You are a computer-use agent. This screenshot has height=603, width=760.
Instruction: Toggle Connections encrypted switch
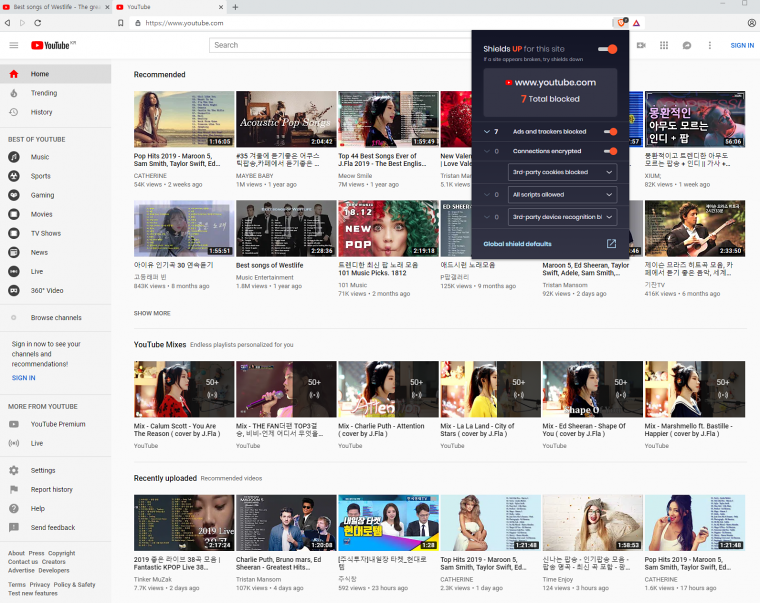coord(611,151)
